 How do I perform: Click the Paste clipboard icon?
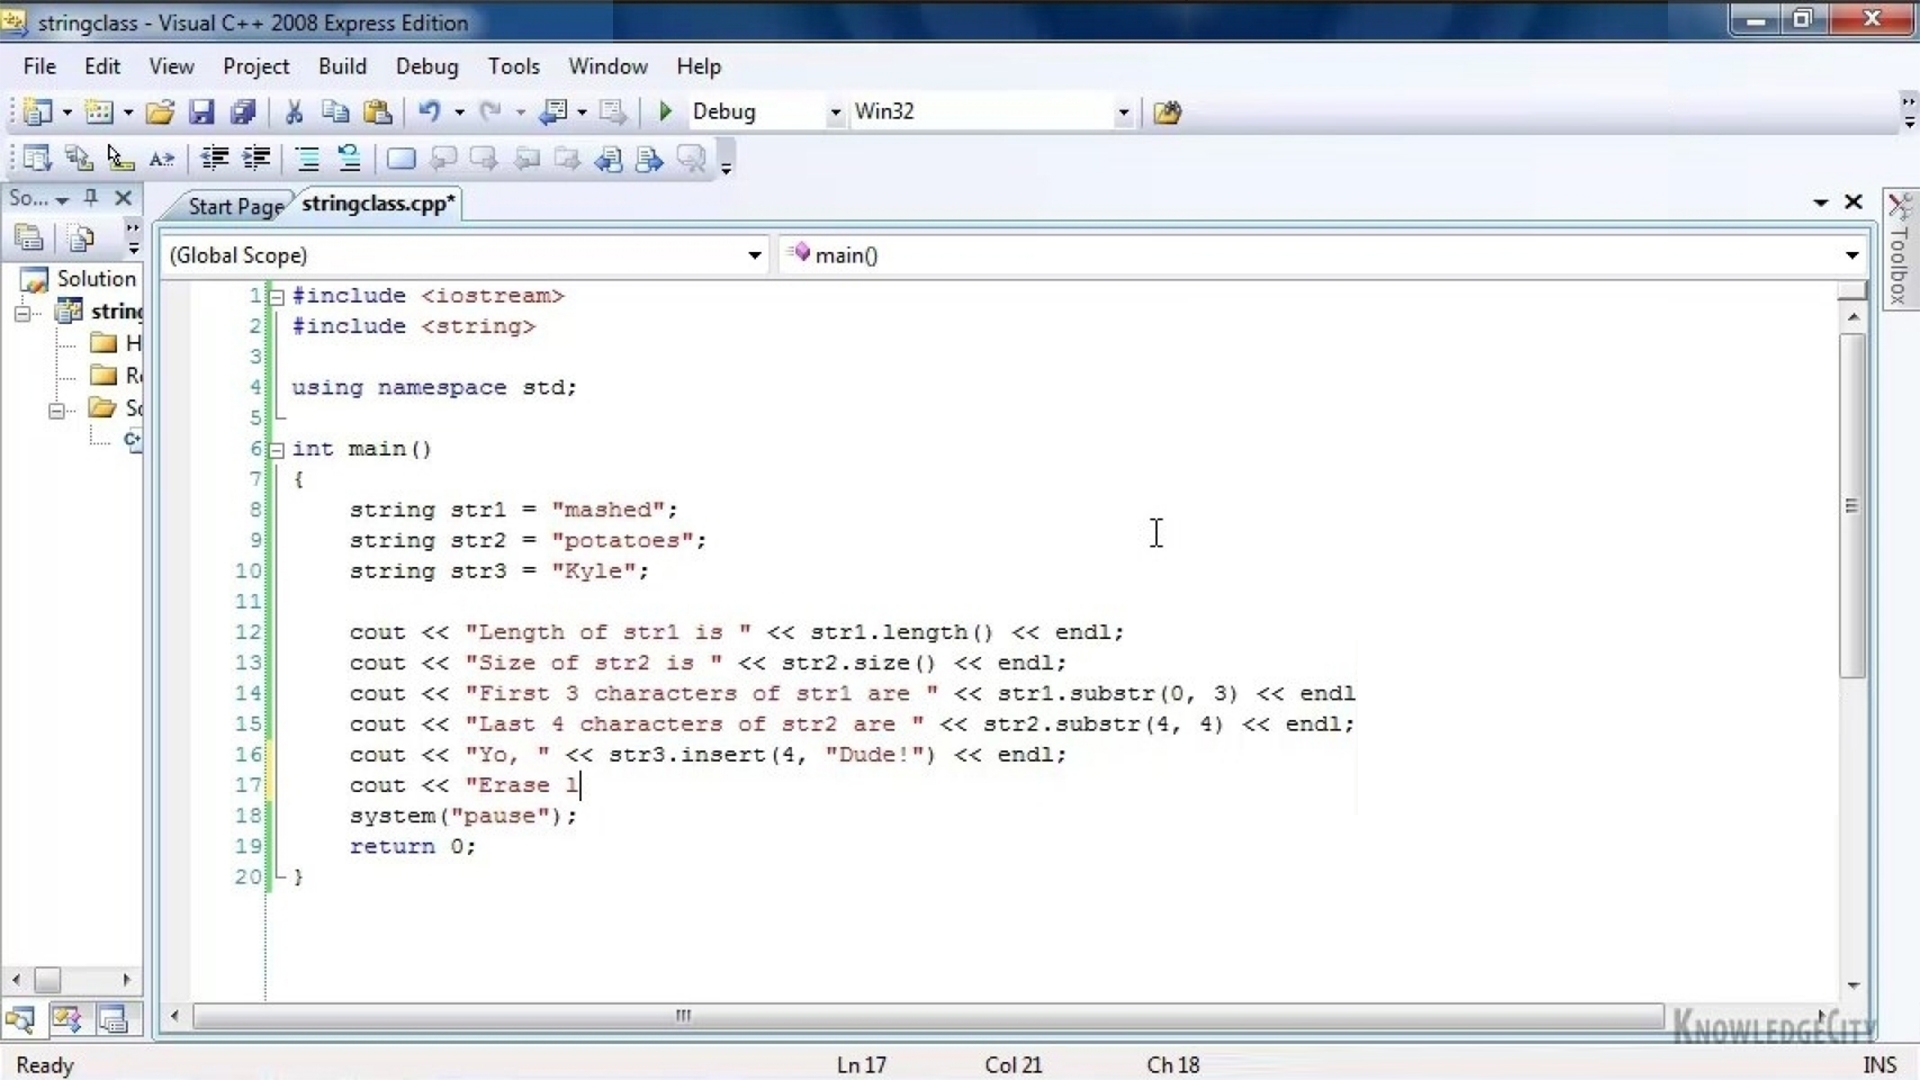coord(378,112)
